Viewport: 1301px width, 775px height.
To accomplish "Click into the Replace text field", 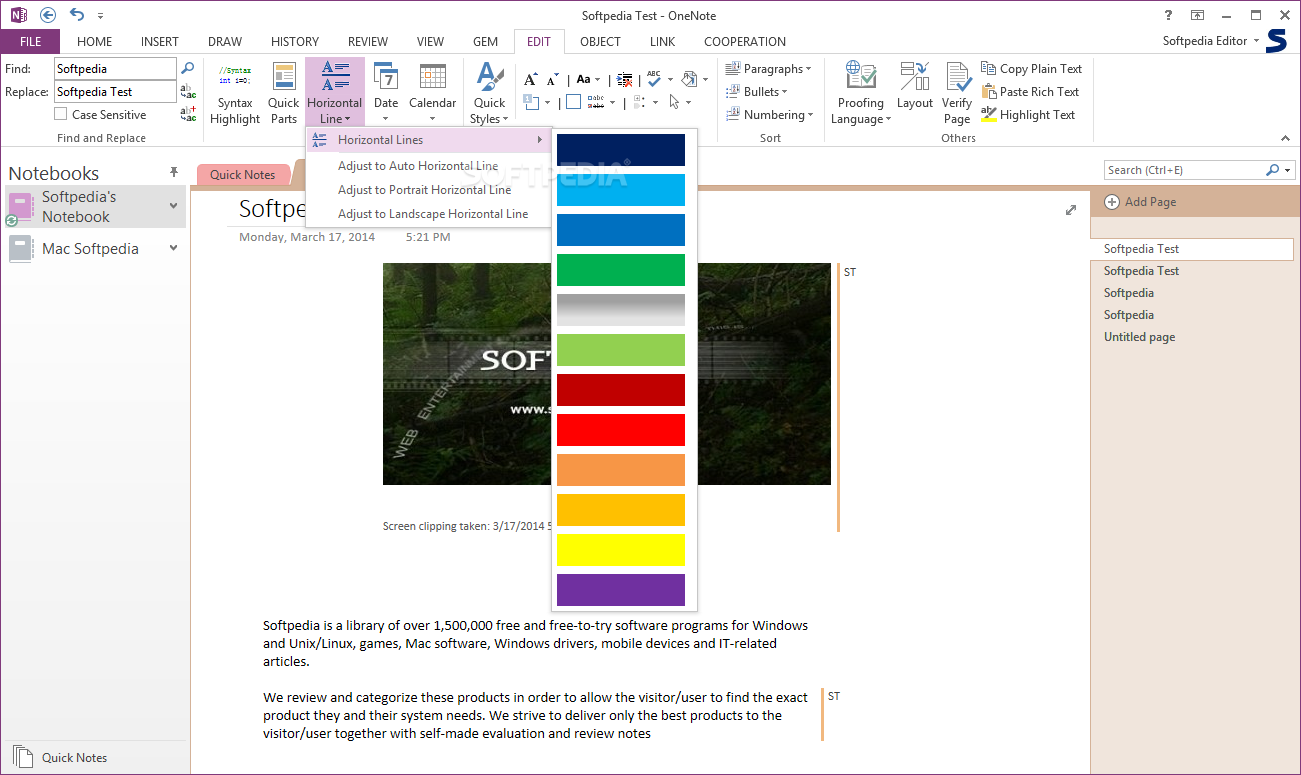I will click(x=115, y=92).
